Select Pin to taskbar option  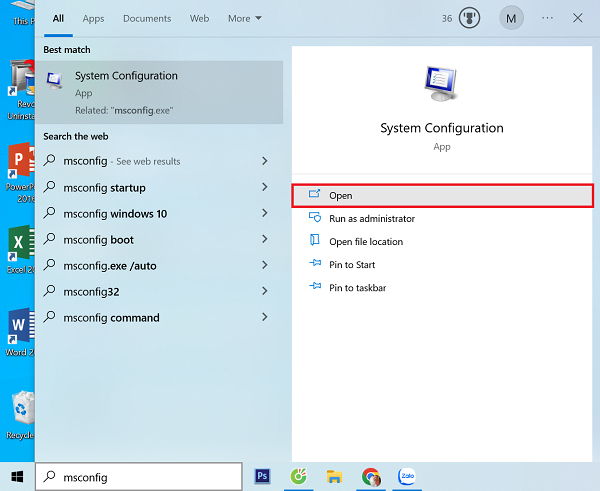[357, 287]
